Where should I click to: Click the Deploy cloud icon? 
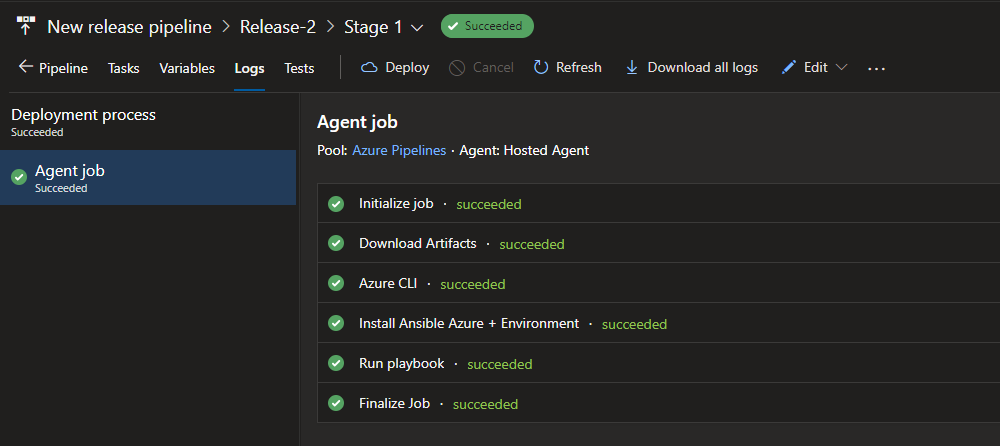coord(369,68)
